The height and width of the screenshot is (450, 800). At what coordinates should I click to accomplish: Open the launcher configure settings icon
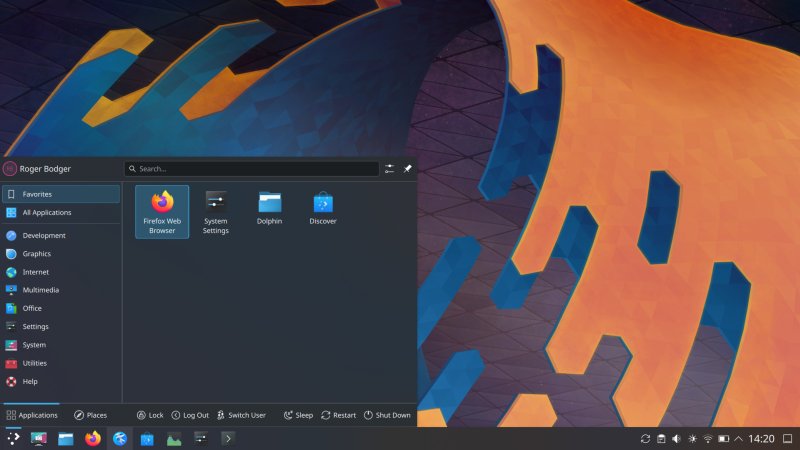click(x=389, y=169)
